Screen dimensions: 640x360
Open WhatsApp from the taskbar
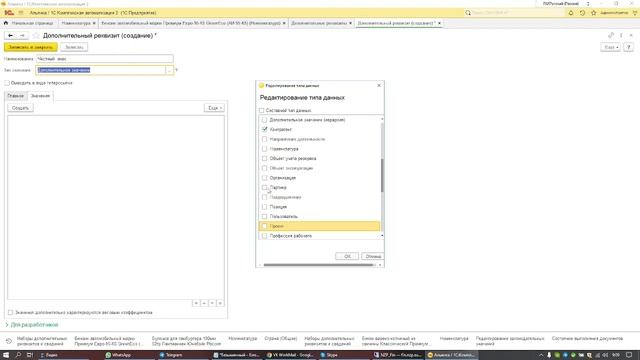pyautogui.click(x=118, y=355)
